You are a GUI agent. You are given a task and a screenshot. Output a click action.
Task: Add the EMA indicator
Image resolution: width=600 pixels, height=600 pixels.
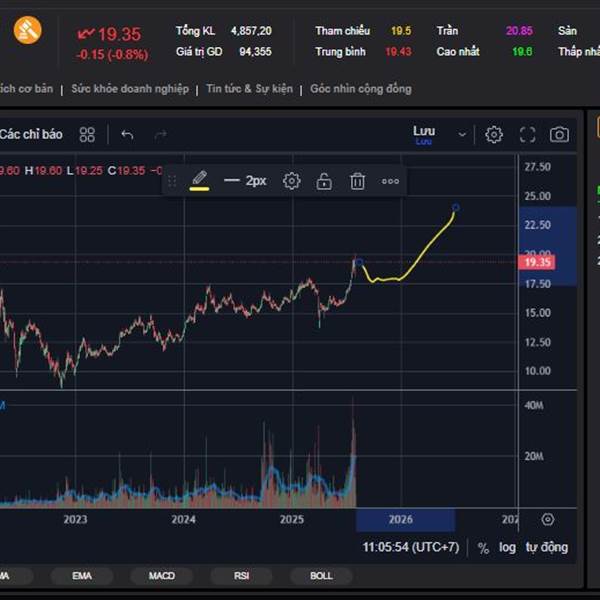coord(82,576)
